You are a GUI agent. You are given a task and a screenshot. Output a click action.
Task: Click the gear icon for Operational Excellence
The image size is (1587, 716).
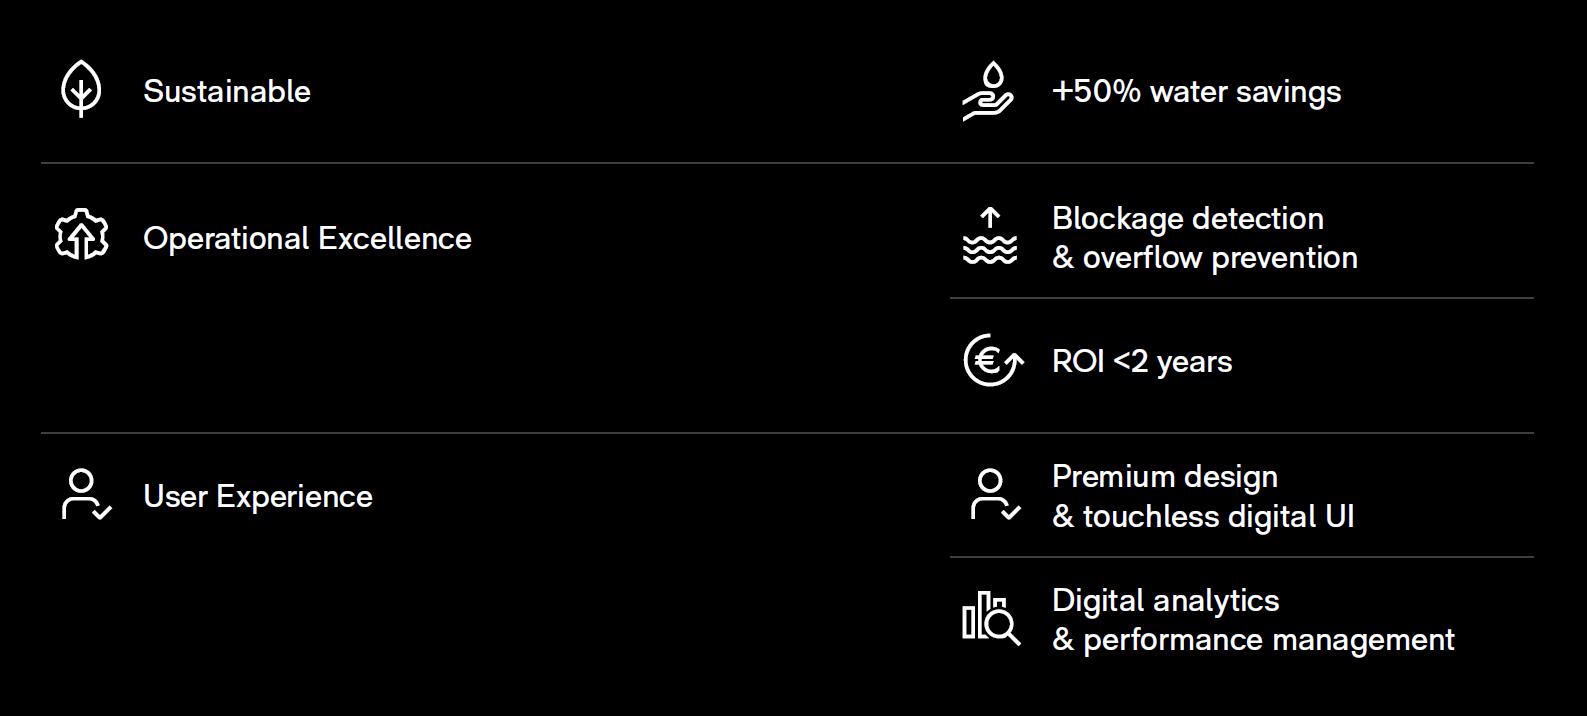[81, 236]
